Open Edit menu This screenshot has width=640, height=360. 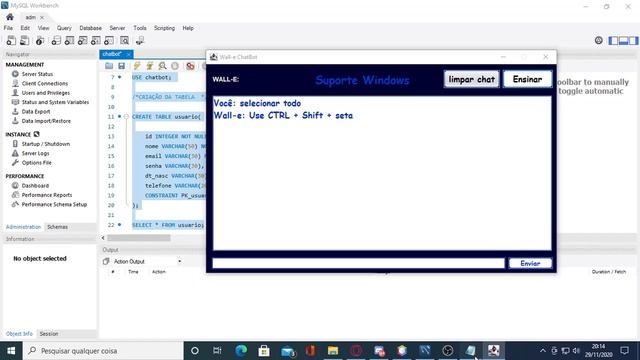click(x=25, y=28)
